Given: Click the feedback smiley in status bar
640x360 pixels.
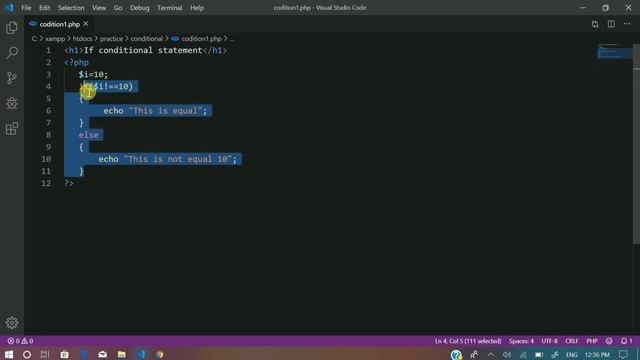Looking at the screenshot, I should click(x=609, y=341).
